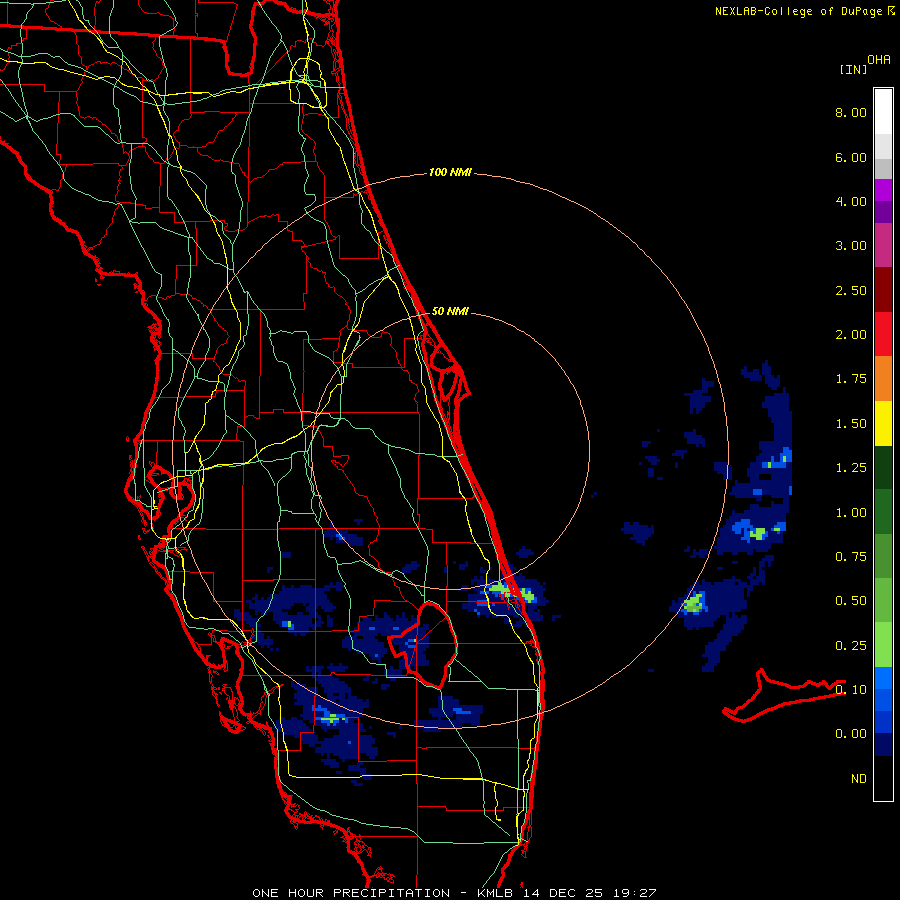Click the 0.50 legend value
The height and width of the screenshot is (900, 900).
[x=851, y=601]
